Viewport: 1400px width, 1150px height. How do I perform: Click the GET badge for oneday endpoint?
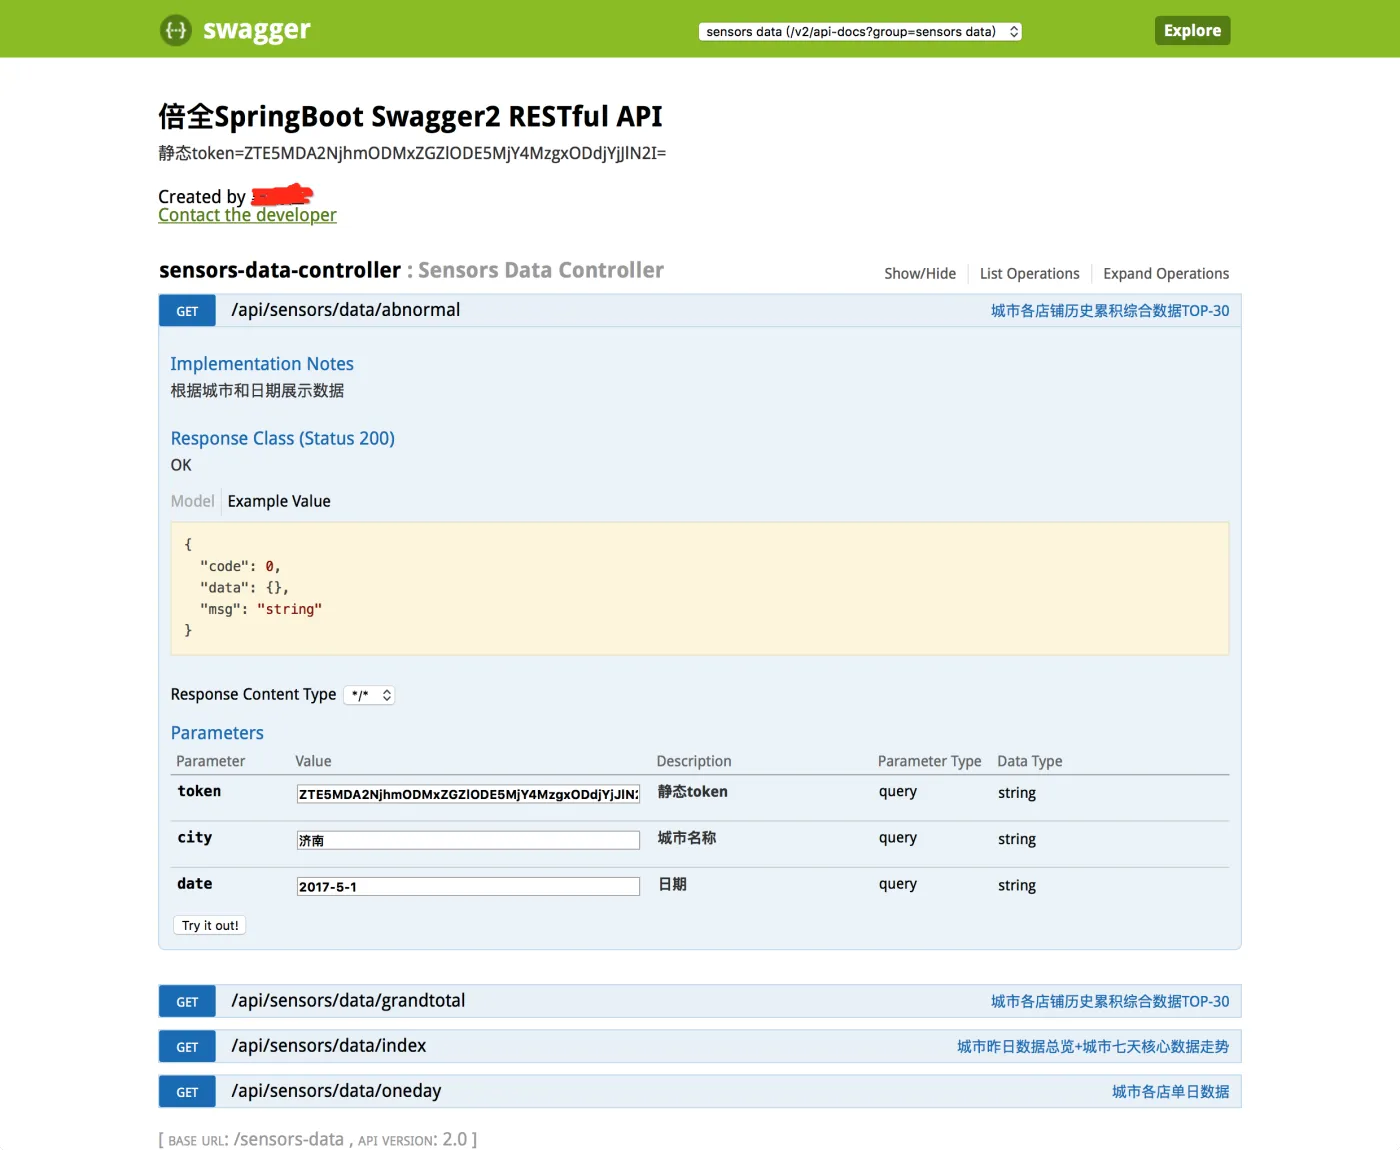(x=187, y=1092)
